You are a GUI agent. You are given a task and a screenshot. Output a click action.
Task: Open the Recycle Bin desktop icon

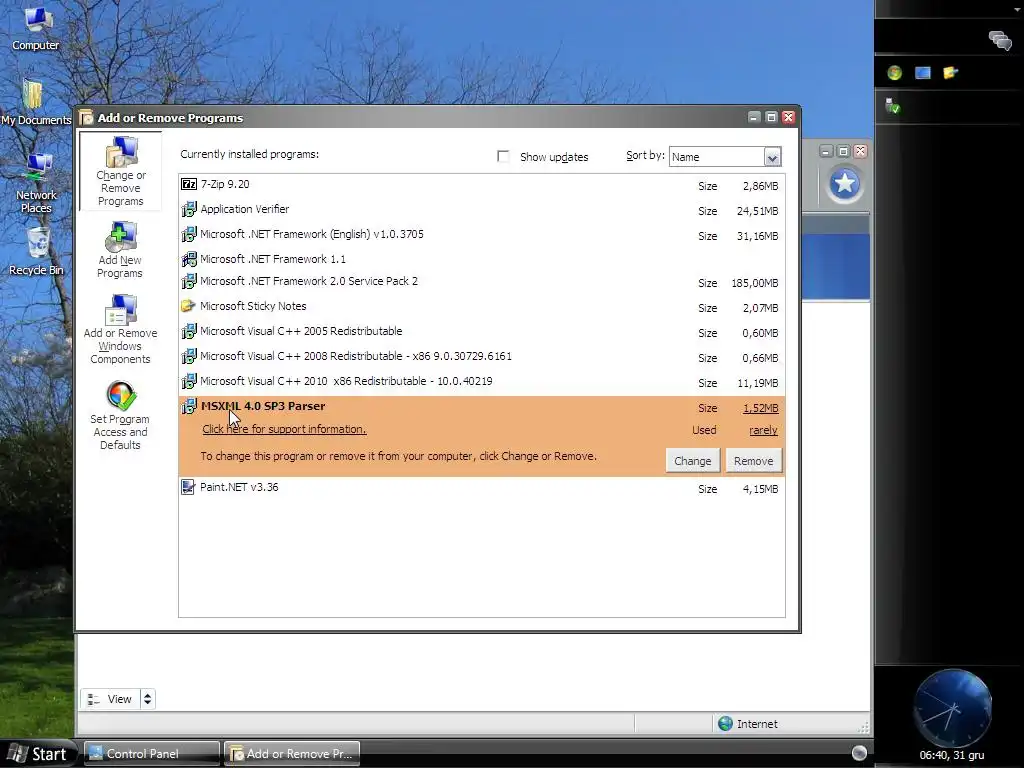[37, 251]
